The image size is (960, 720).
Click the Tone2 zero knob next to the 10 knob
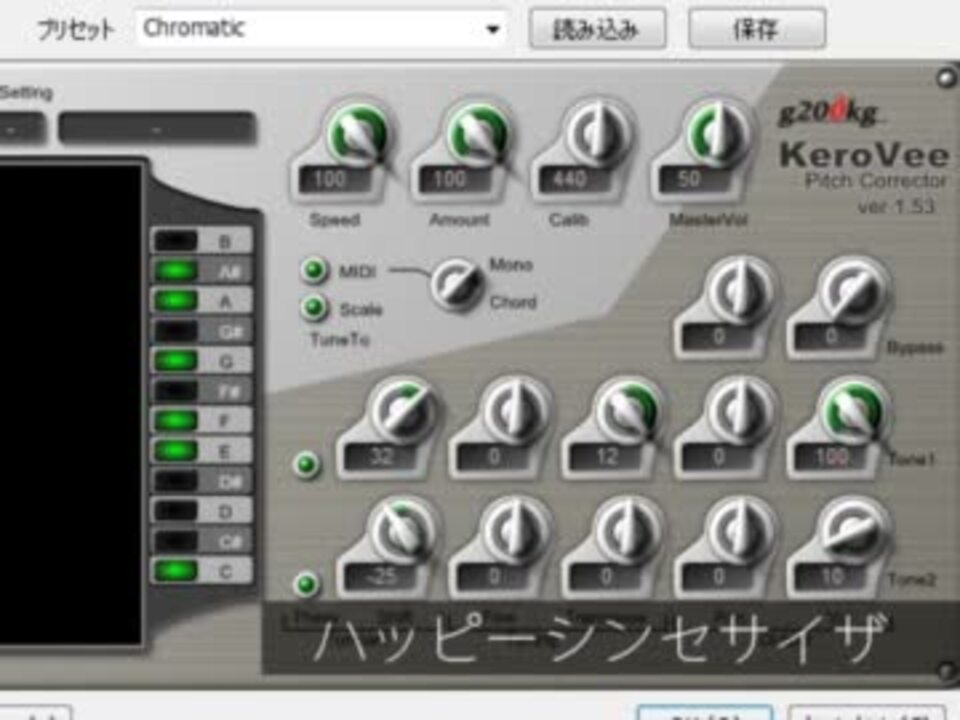click(x=740, y=531)
